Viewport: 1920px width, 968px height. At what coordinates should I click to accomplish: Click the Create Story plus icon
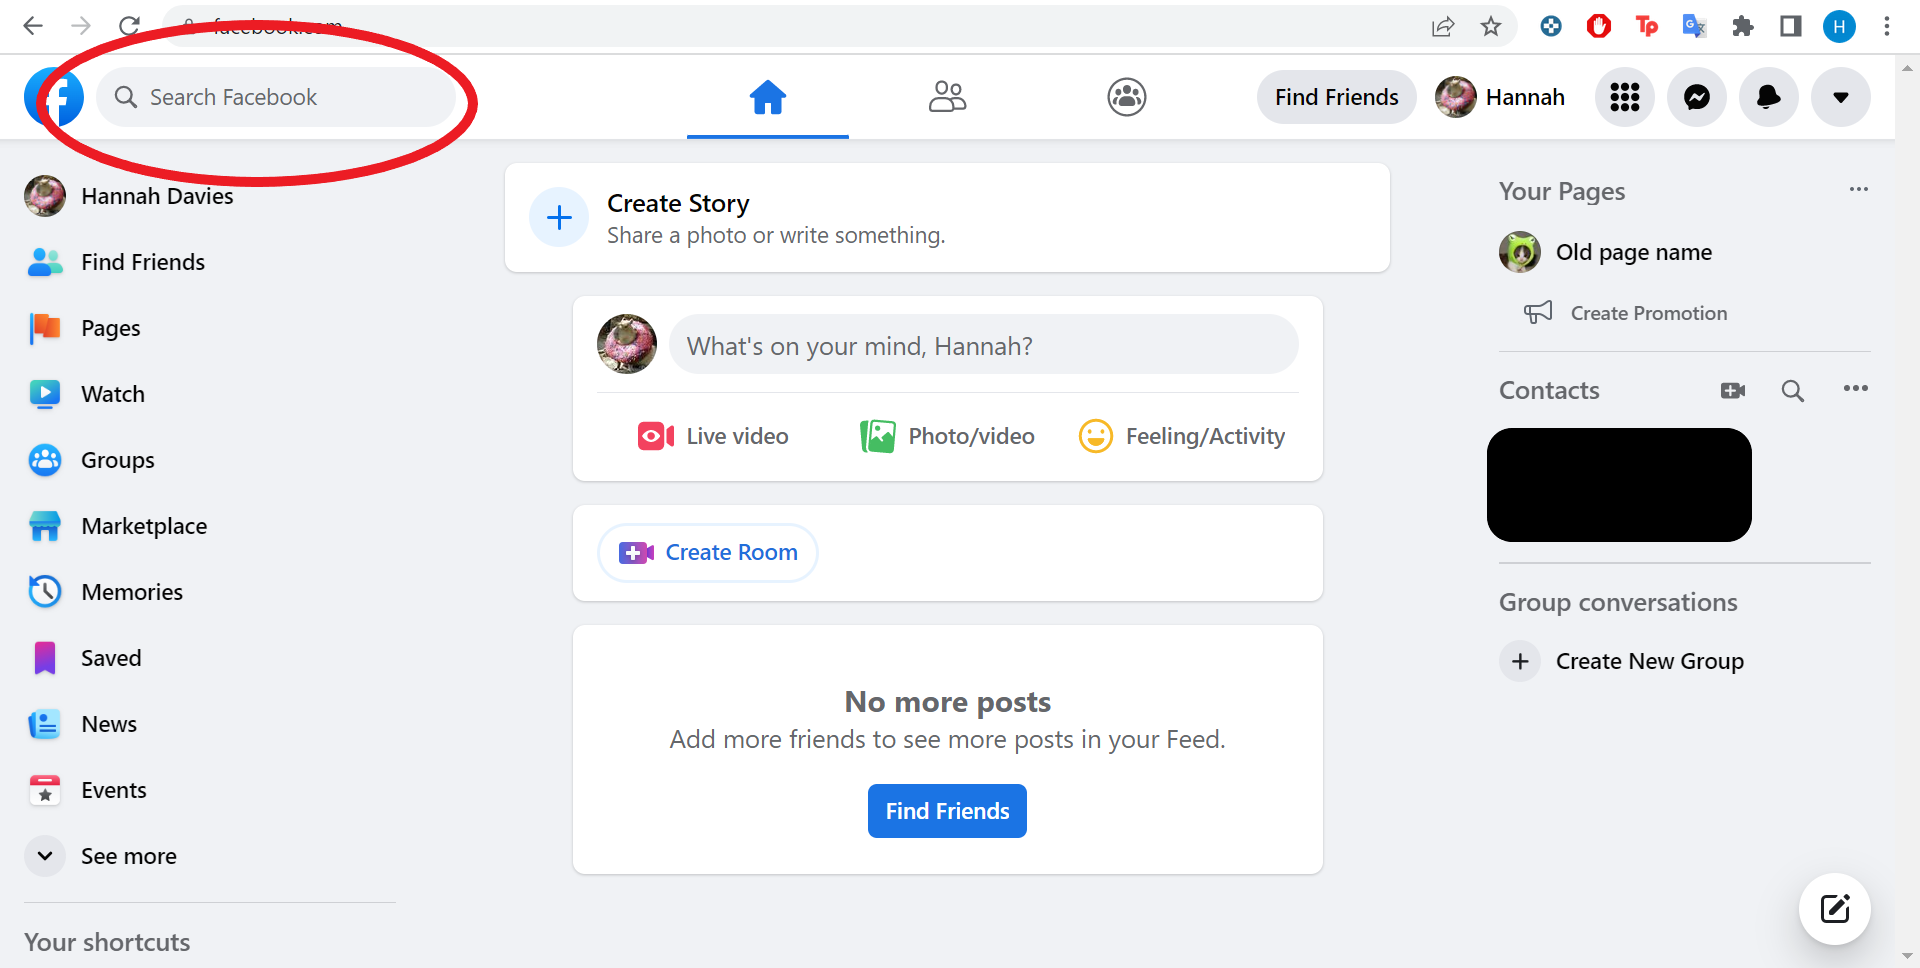coord(559,217)
